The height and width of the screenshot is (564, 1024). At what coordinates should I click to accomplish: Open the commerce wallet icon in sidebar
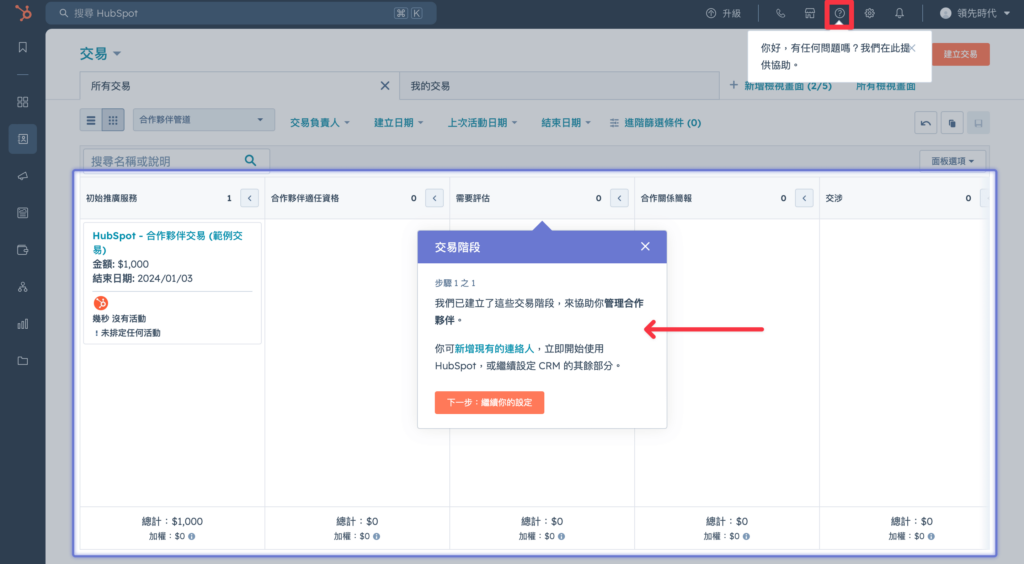(23, 250)
